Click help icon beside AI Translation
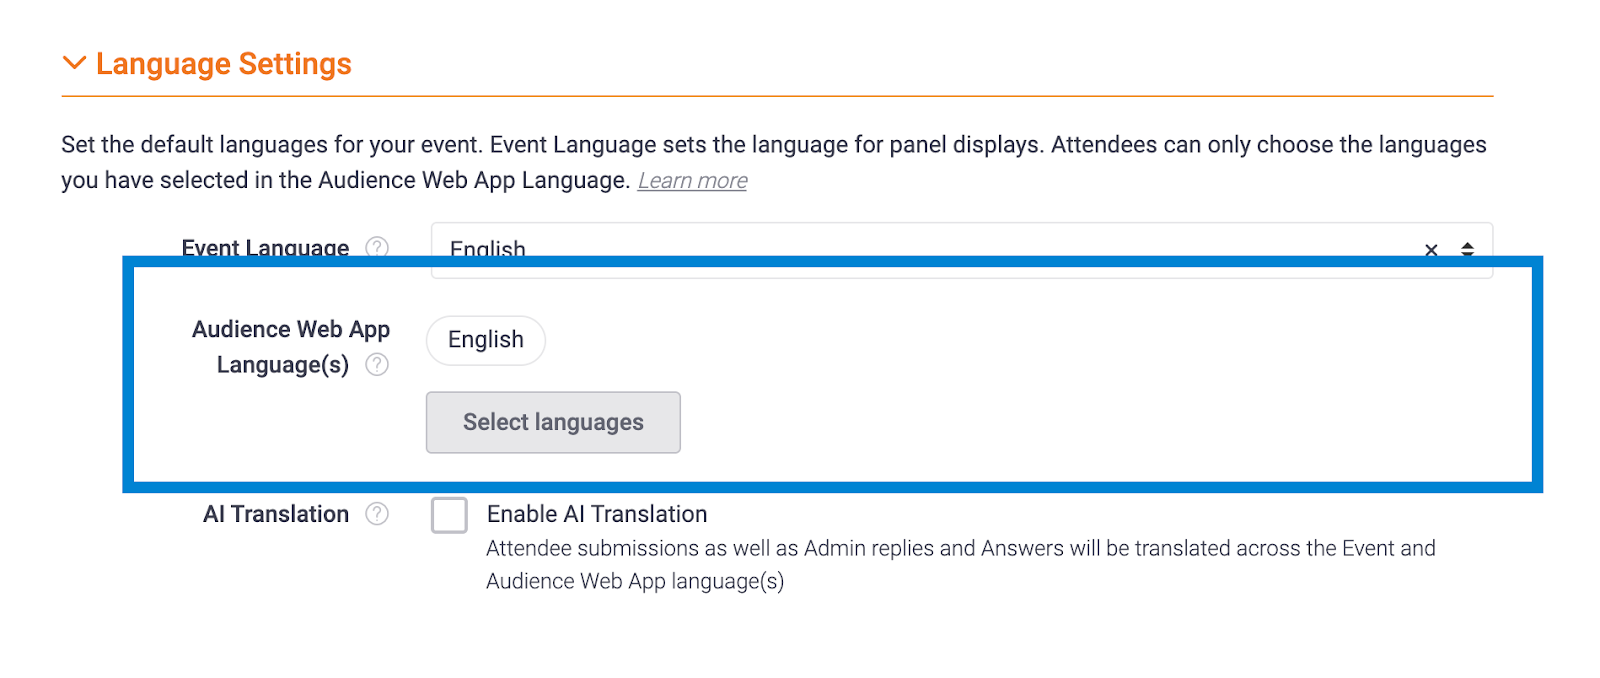Viewport: 1600px width, 678px height. [377, 514]
